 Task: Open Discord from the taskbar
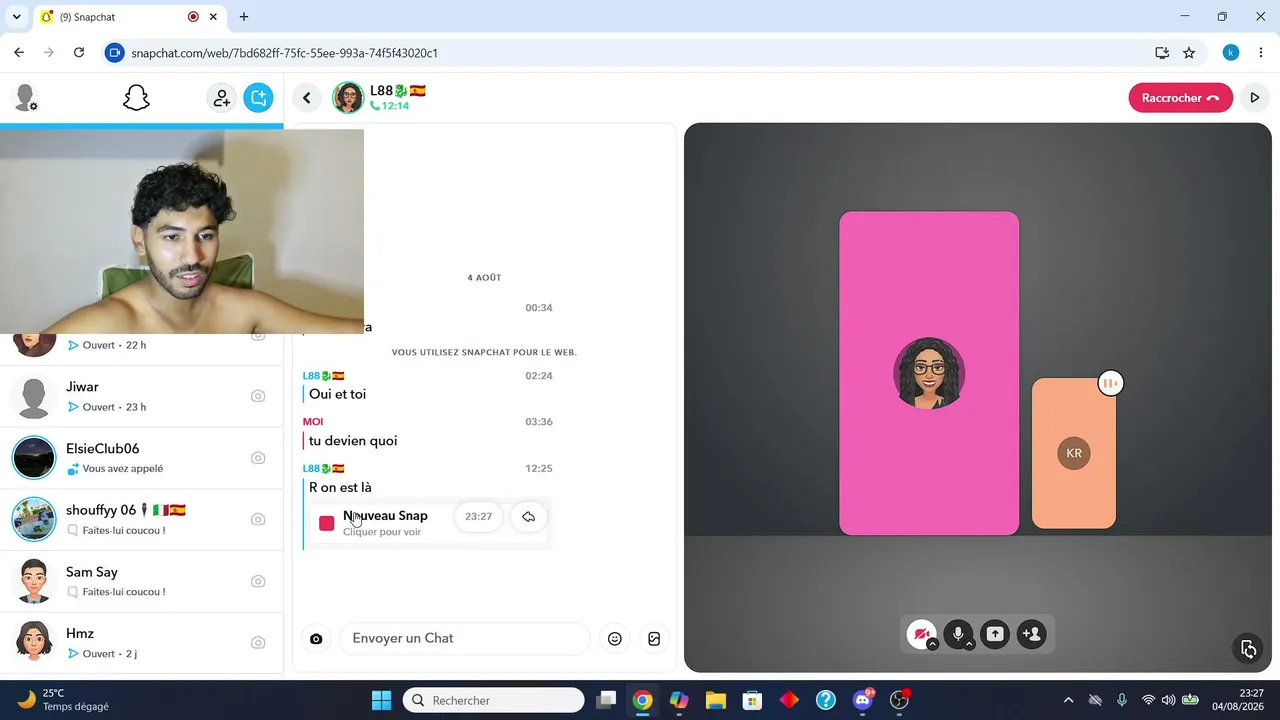pos(863,700)
